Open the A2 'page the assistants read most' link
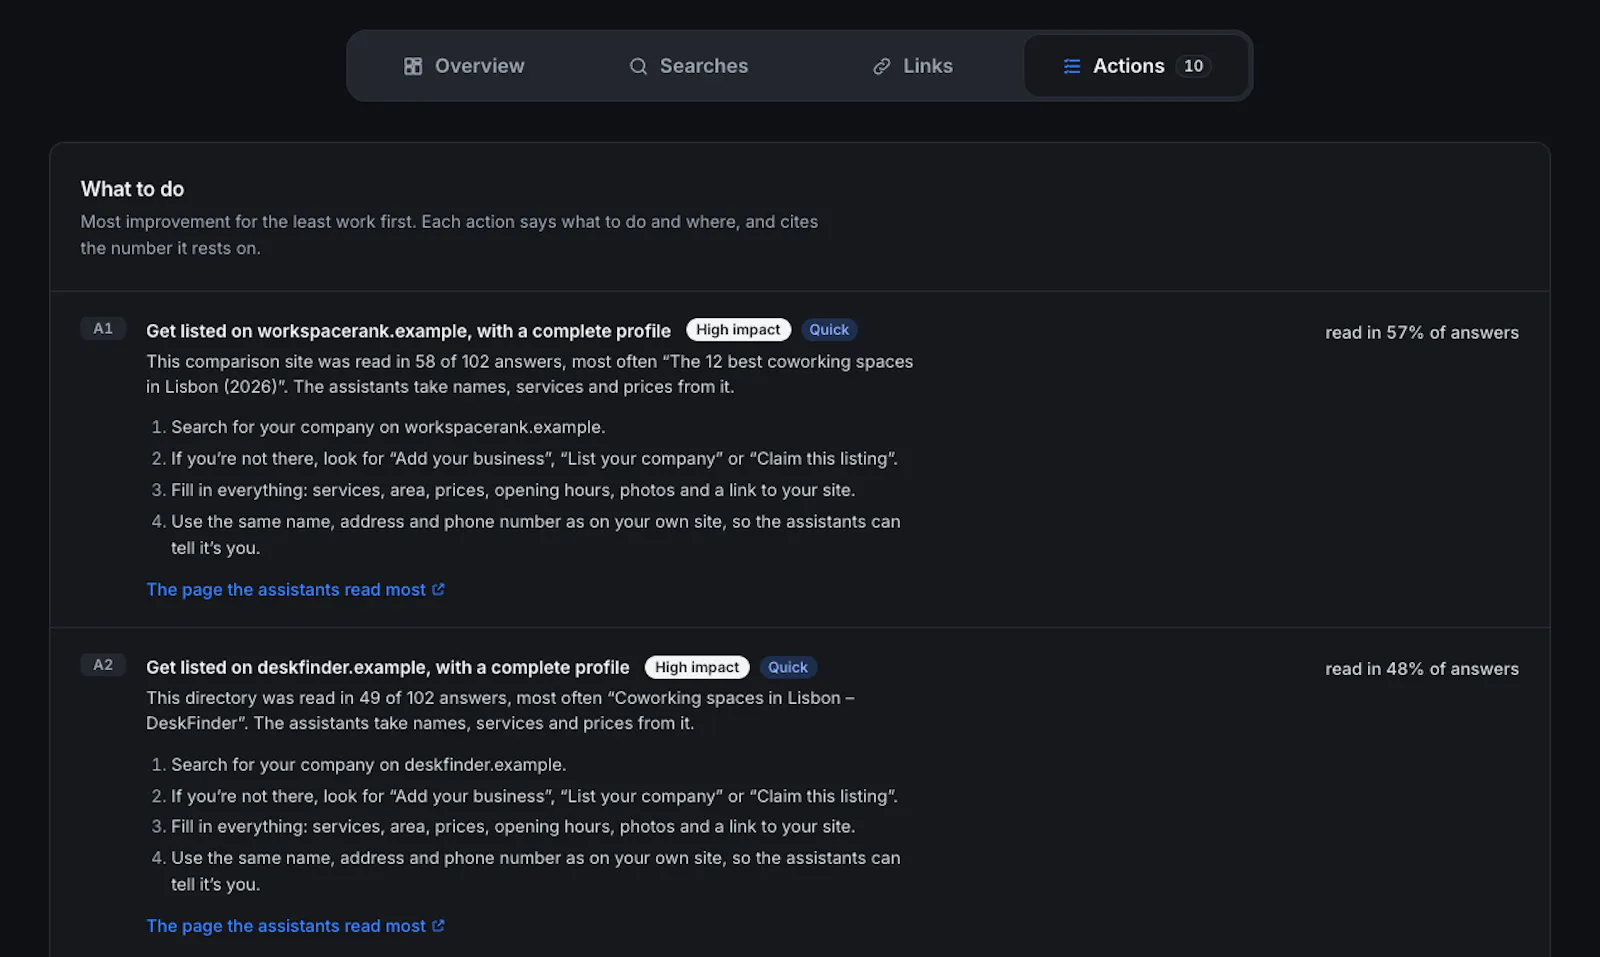1600x957 pixels. tap(295, 926)
